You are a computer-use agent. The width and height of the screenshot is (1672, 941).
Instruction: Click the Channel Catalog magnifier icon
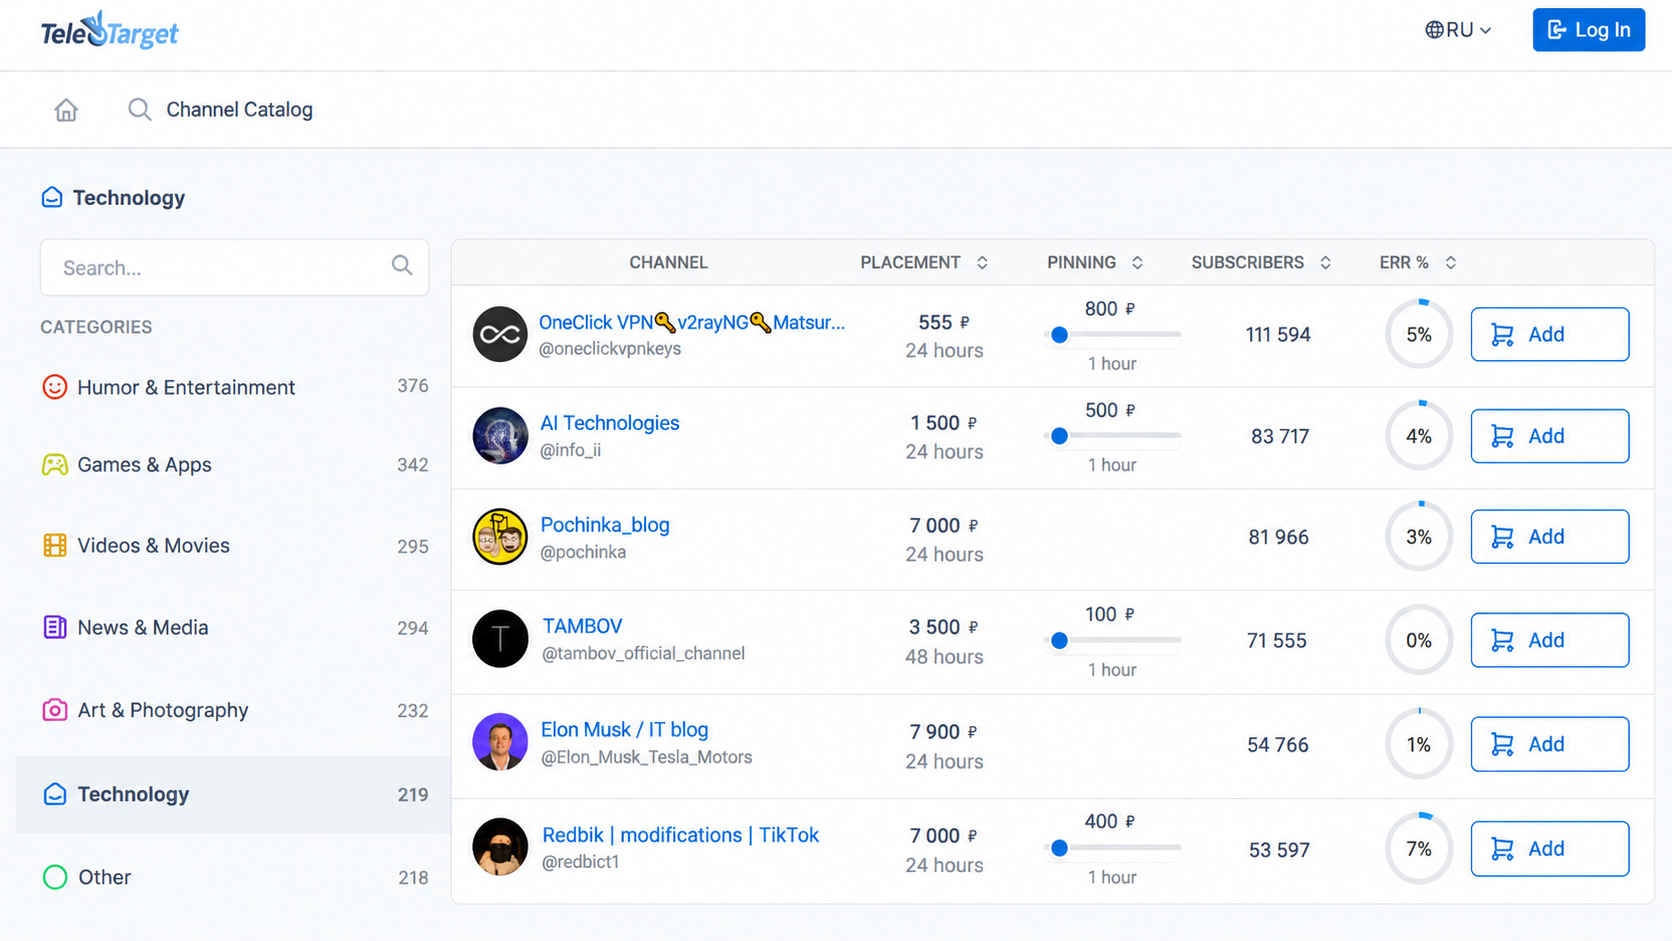(139, 110)
